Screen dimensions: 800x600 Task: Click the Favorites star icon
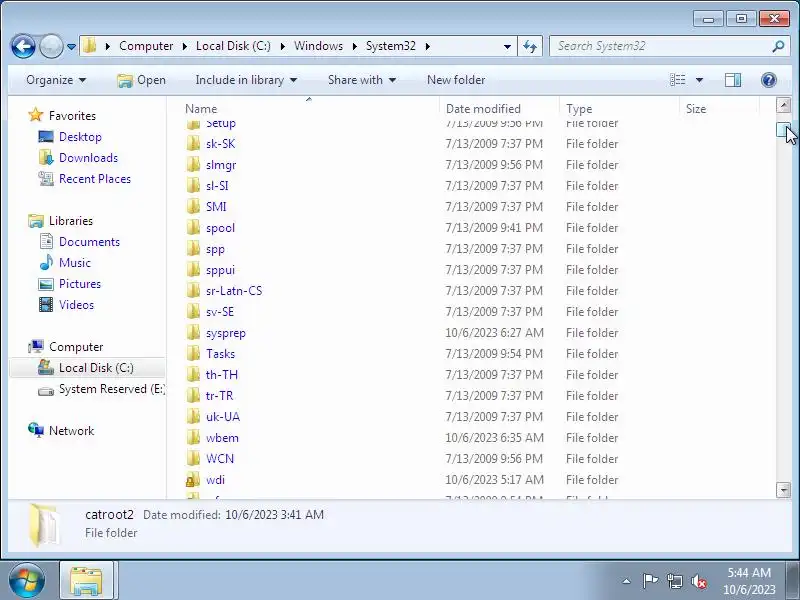[x=36, y=115]
